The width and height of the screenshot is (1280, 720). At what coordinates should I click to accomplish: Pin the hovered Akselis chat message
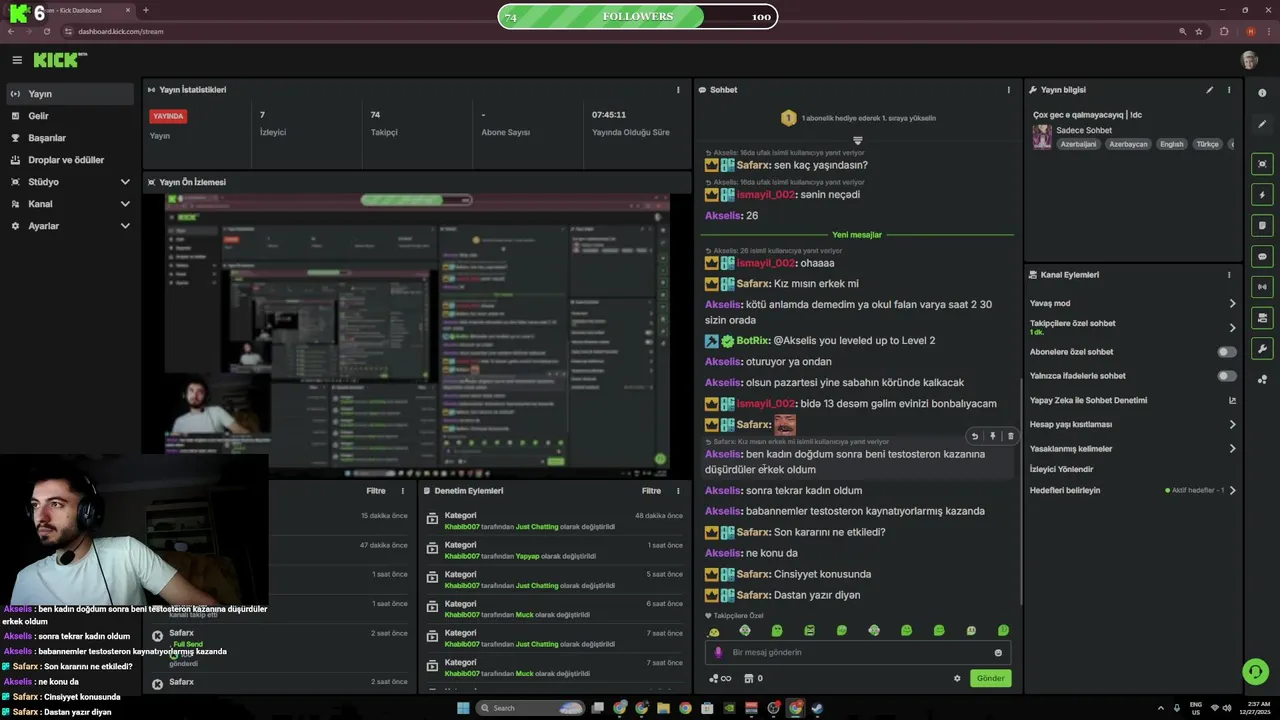tap(993, 436)
